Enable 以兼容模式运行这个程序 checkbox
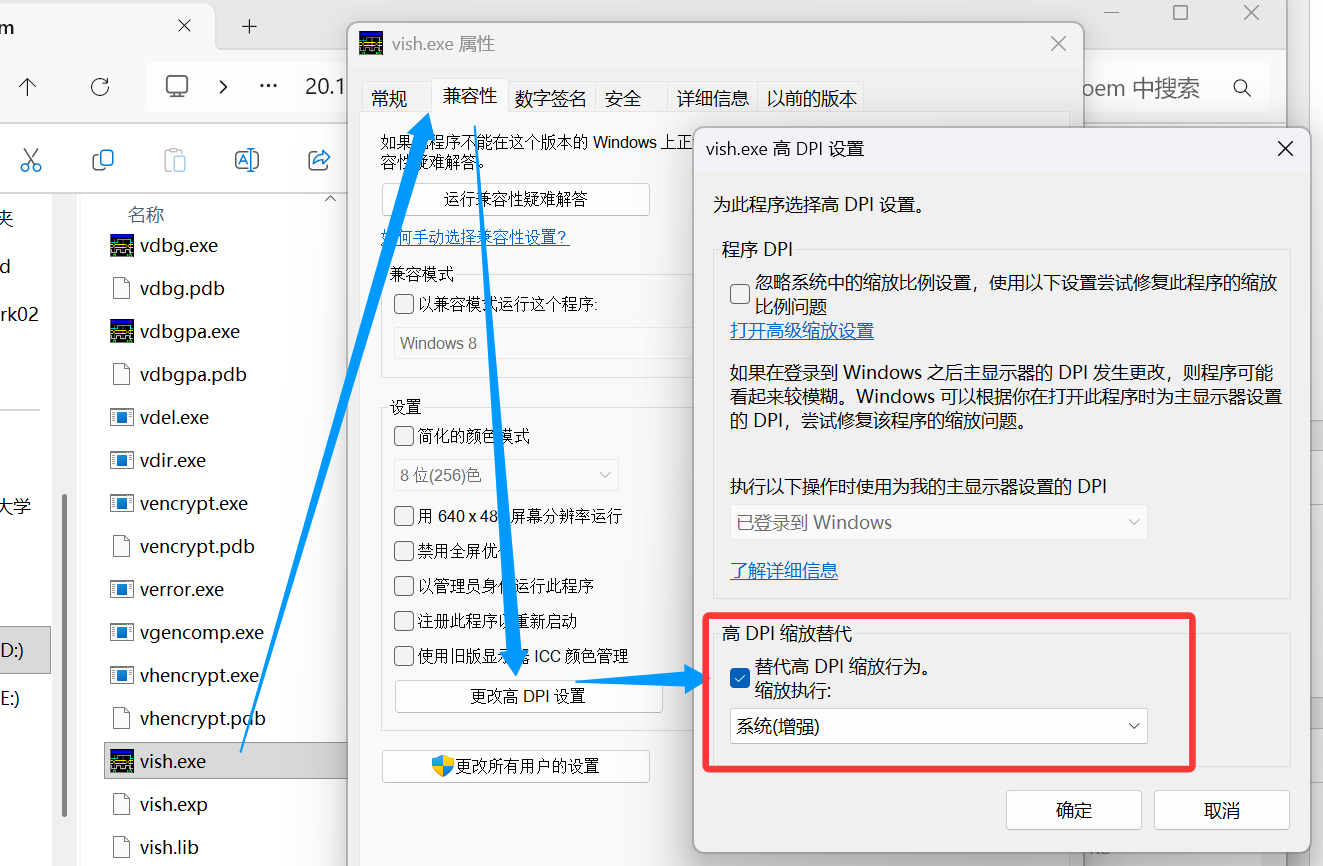 tap(404, 304)
